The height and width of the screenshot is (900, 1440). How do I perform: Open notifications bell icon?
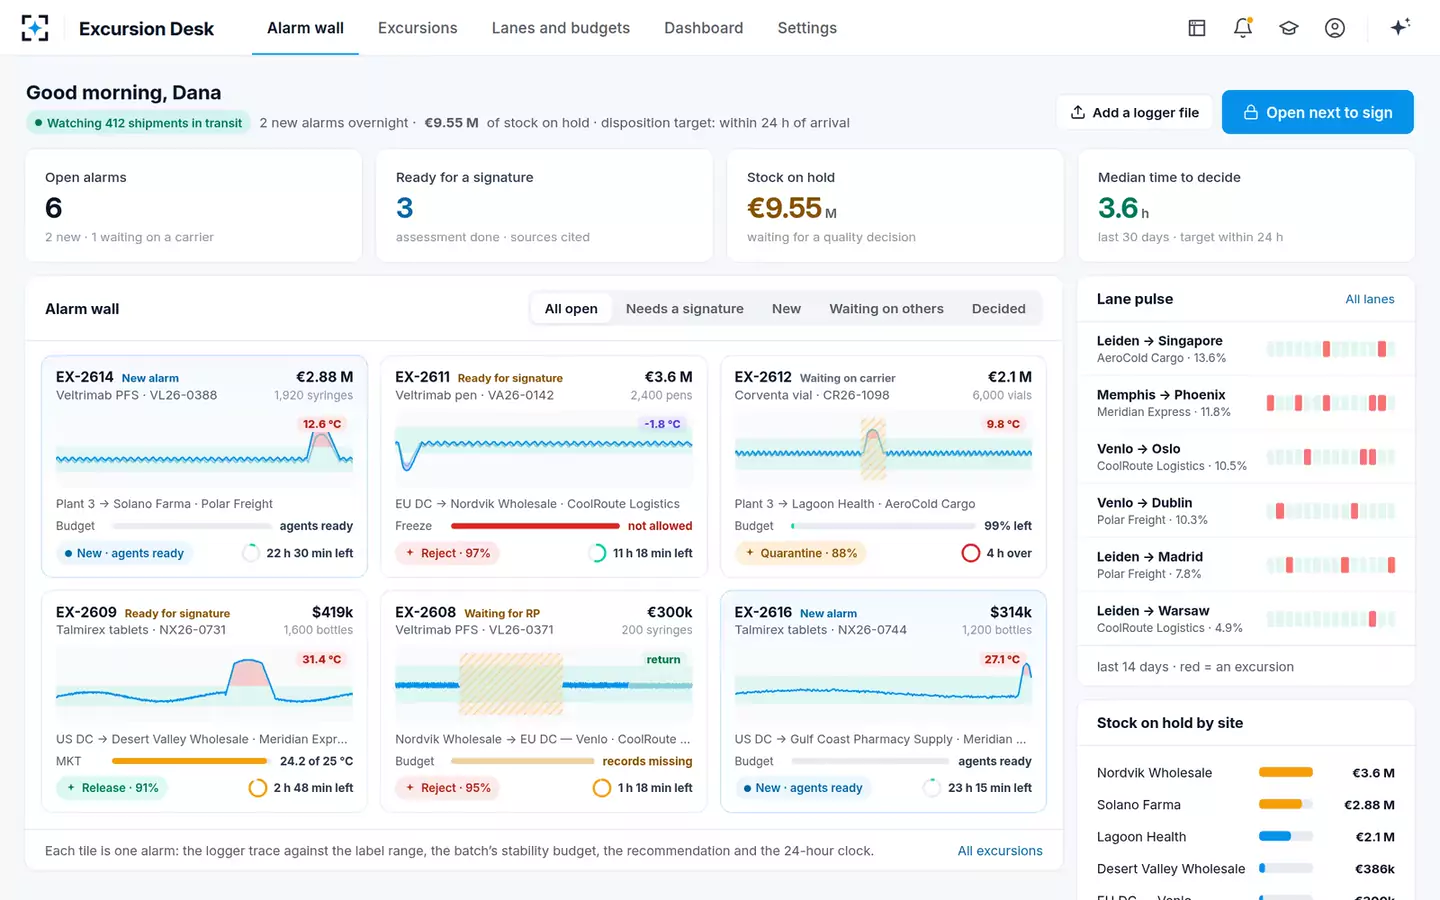(1243, 28)
